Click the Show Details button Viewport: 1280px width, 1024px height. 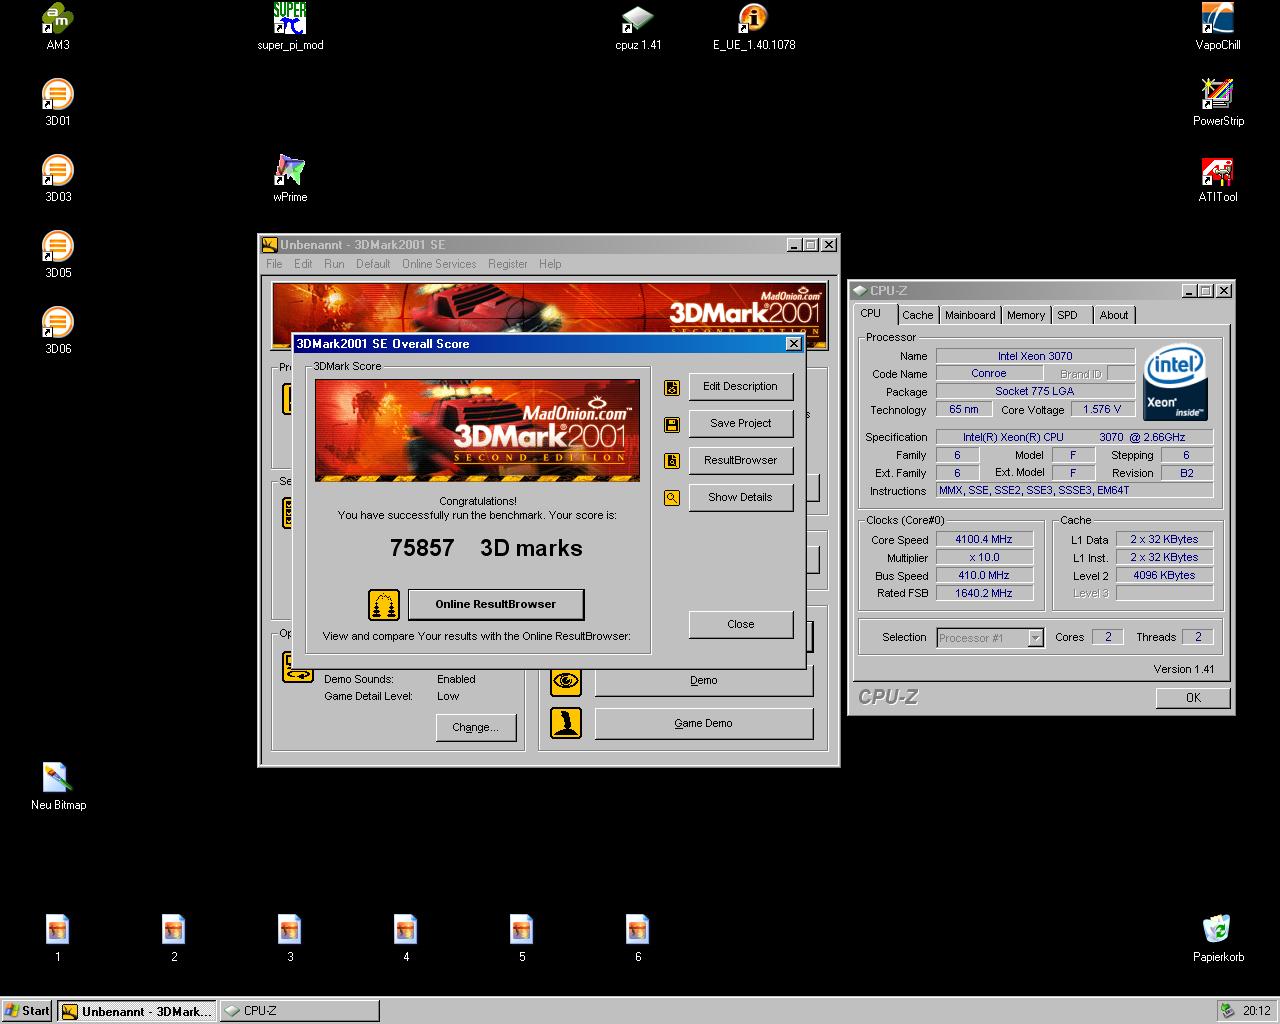740,498
